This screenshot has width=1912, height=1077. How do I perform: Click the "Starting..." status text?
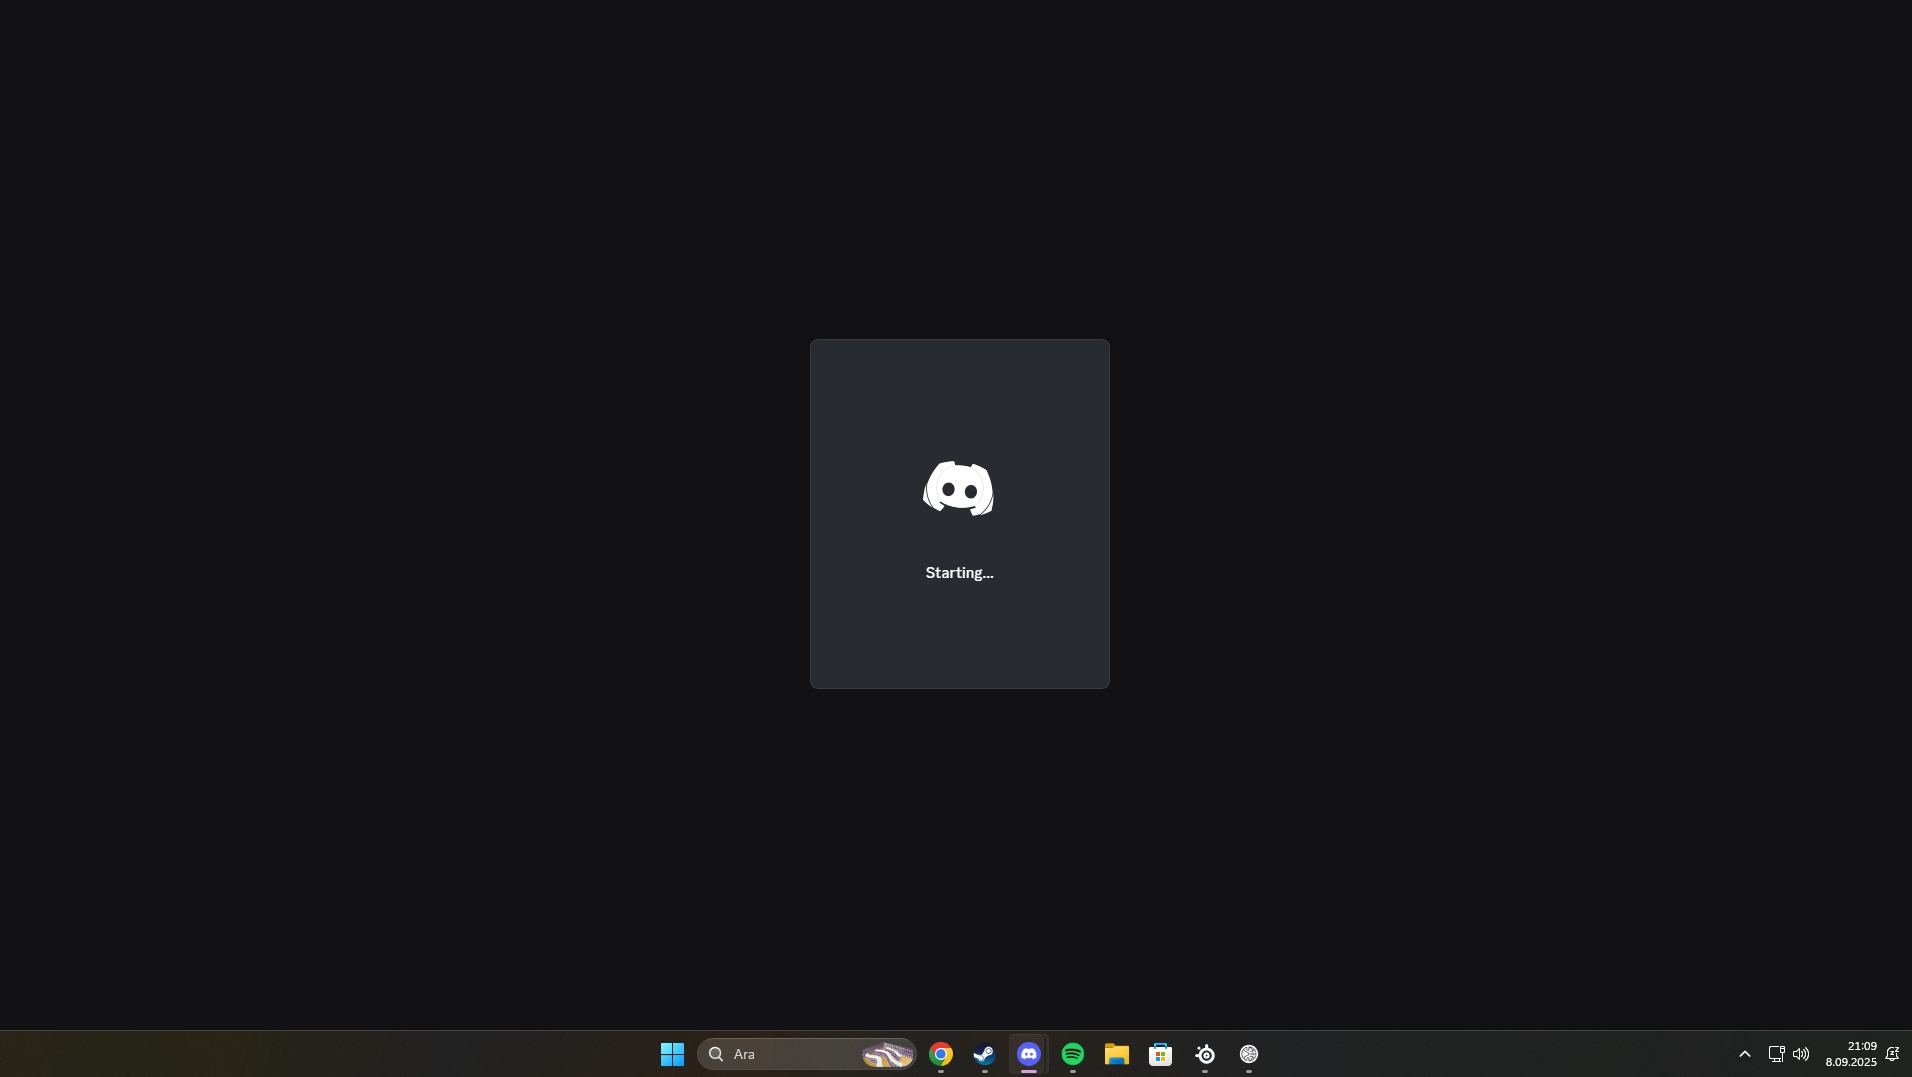click(959, 573)
